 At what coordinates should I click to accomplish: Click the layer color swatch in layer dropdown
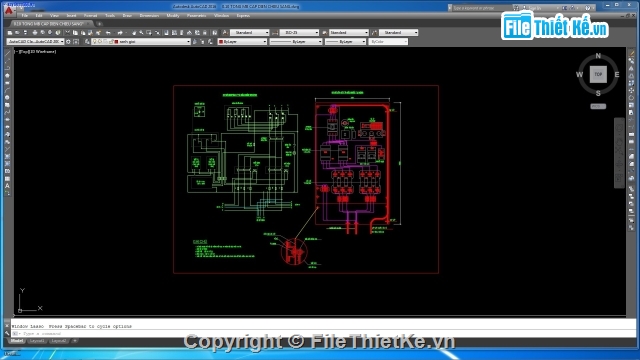(116, 42)
